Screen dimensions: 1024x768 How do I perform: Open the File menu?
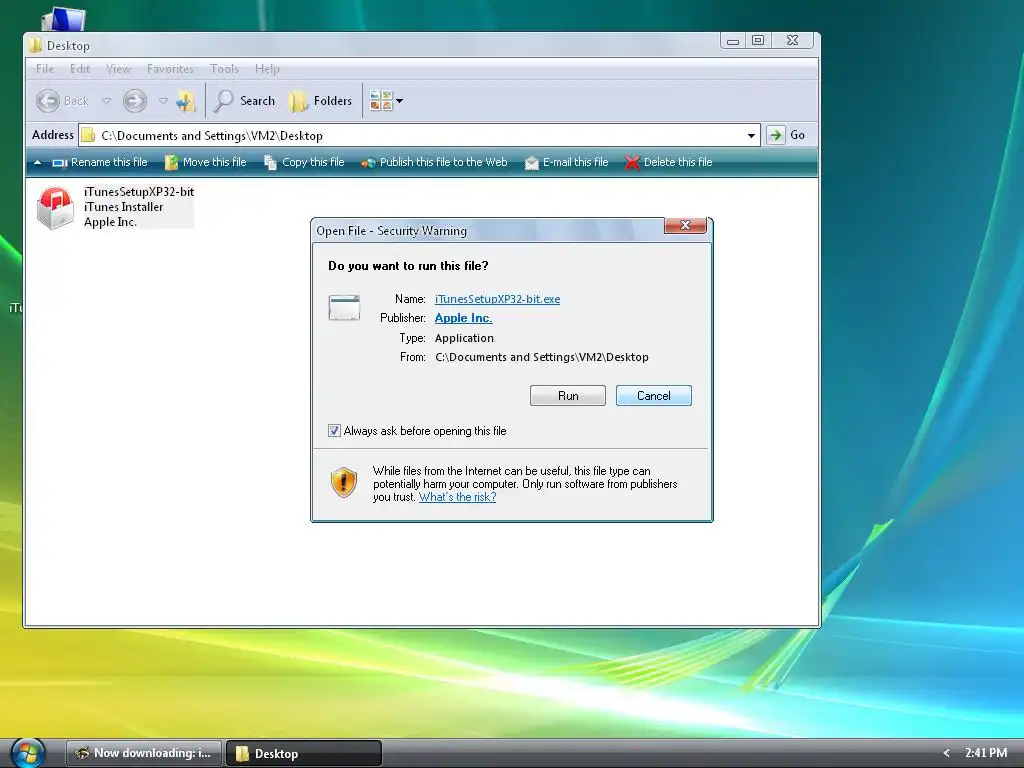[45, 69]
